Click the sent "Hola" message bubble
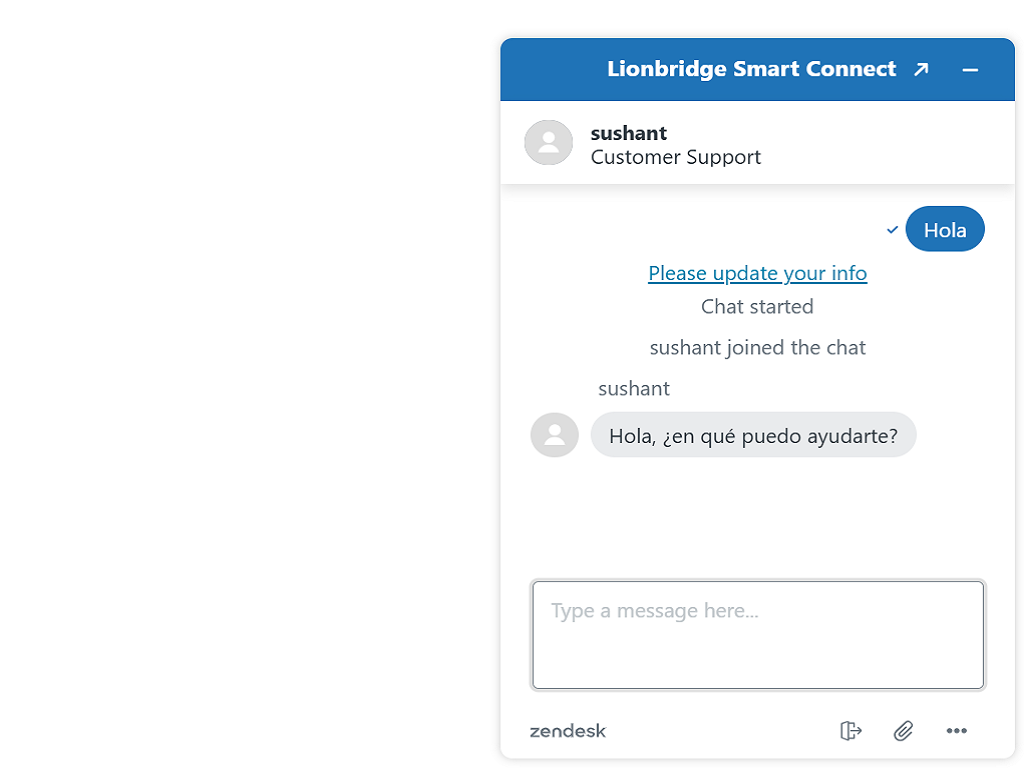This screenshot has width=1024, height=768. tap(944, 230)
